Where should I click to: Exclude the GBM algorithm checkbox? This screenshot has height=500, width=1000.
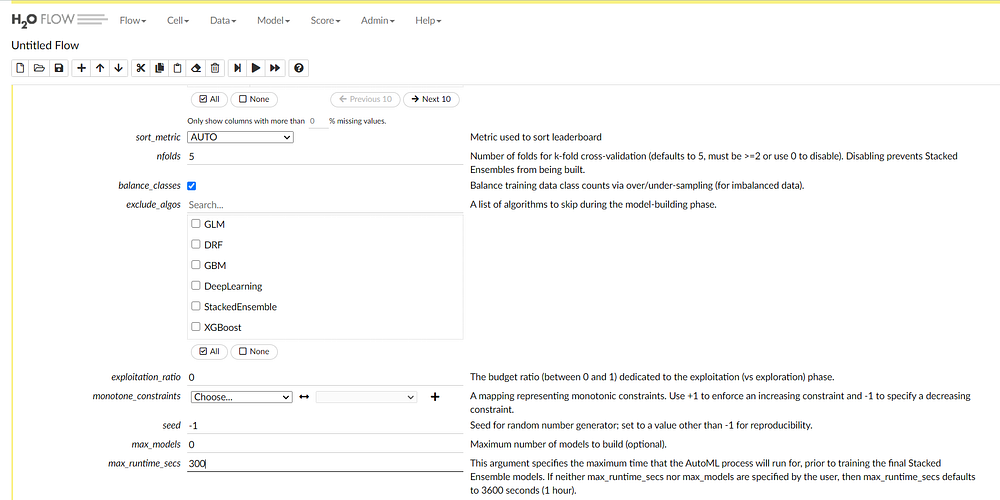tap(196, 265)
